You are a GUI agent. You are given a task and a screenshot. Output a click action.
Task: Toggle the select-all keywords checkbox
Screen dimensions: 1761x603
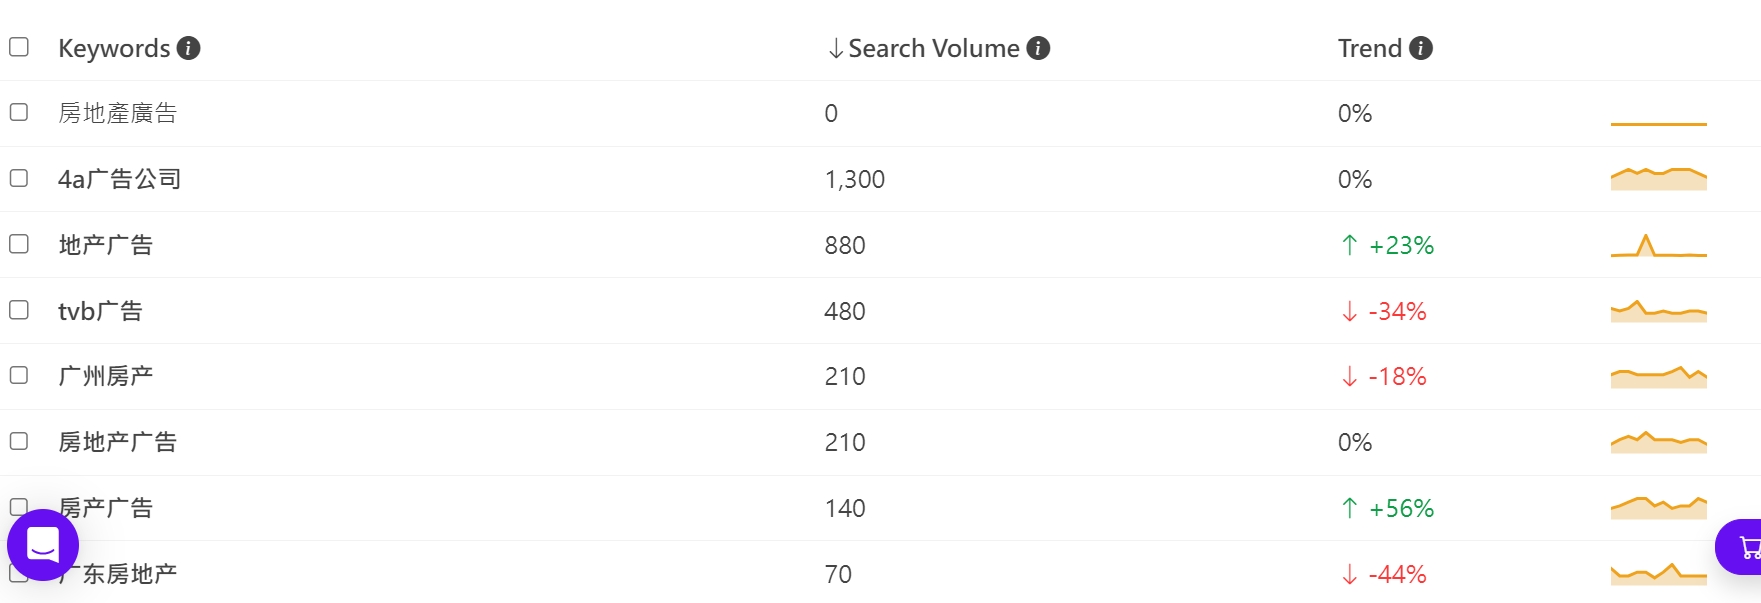(x=19, y=47)
